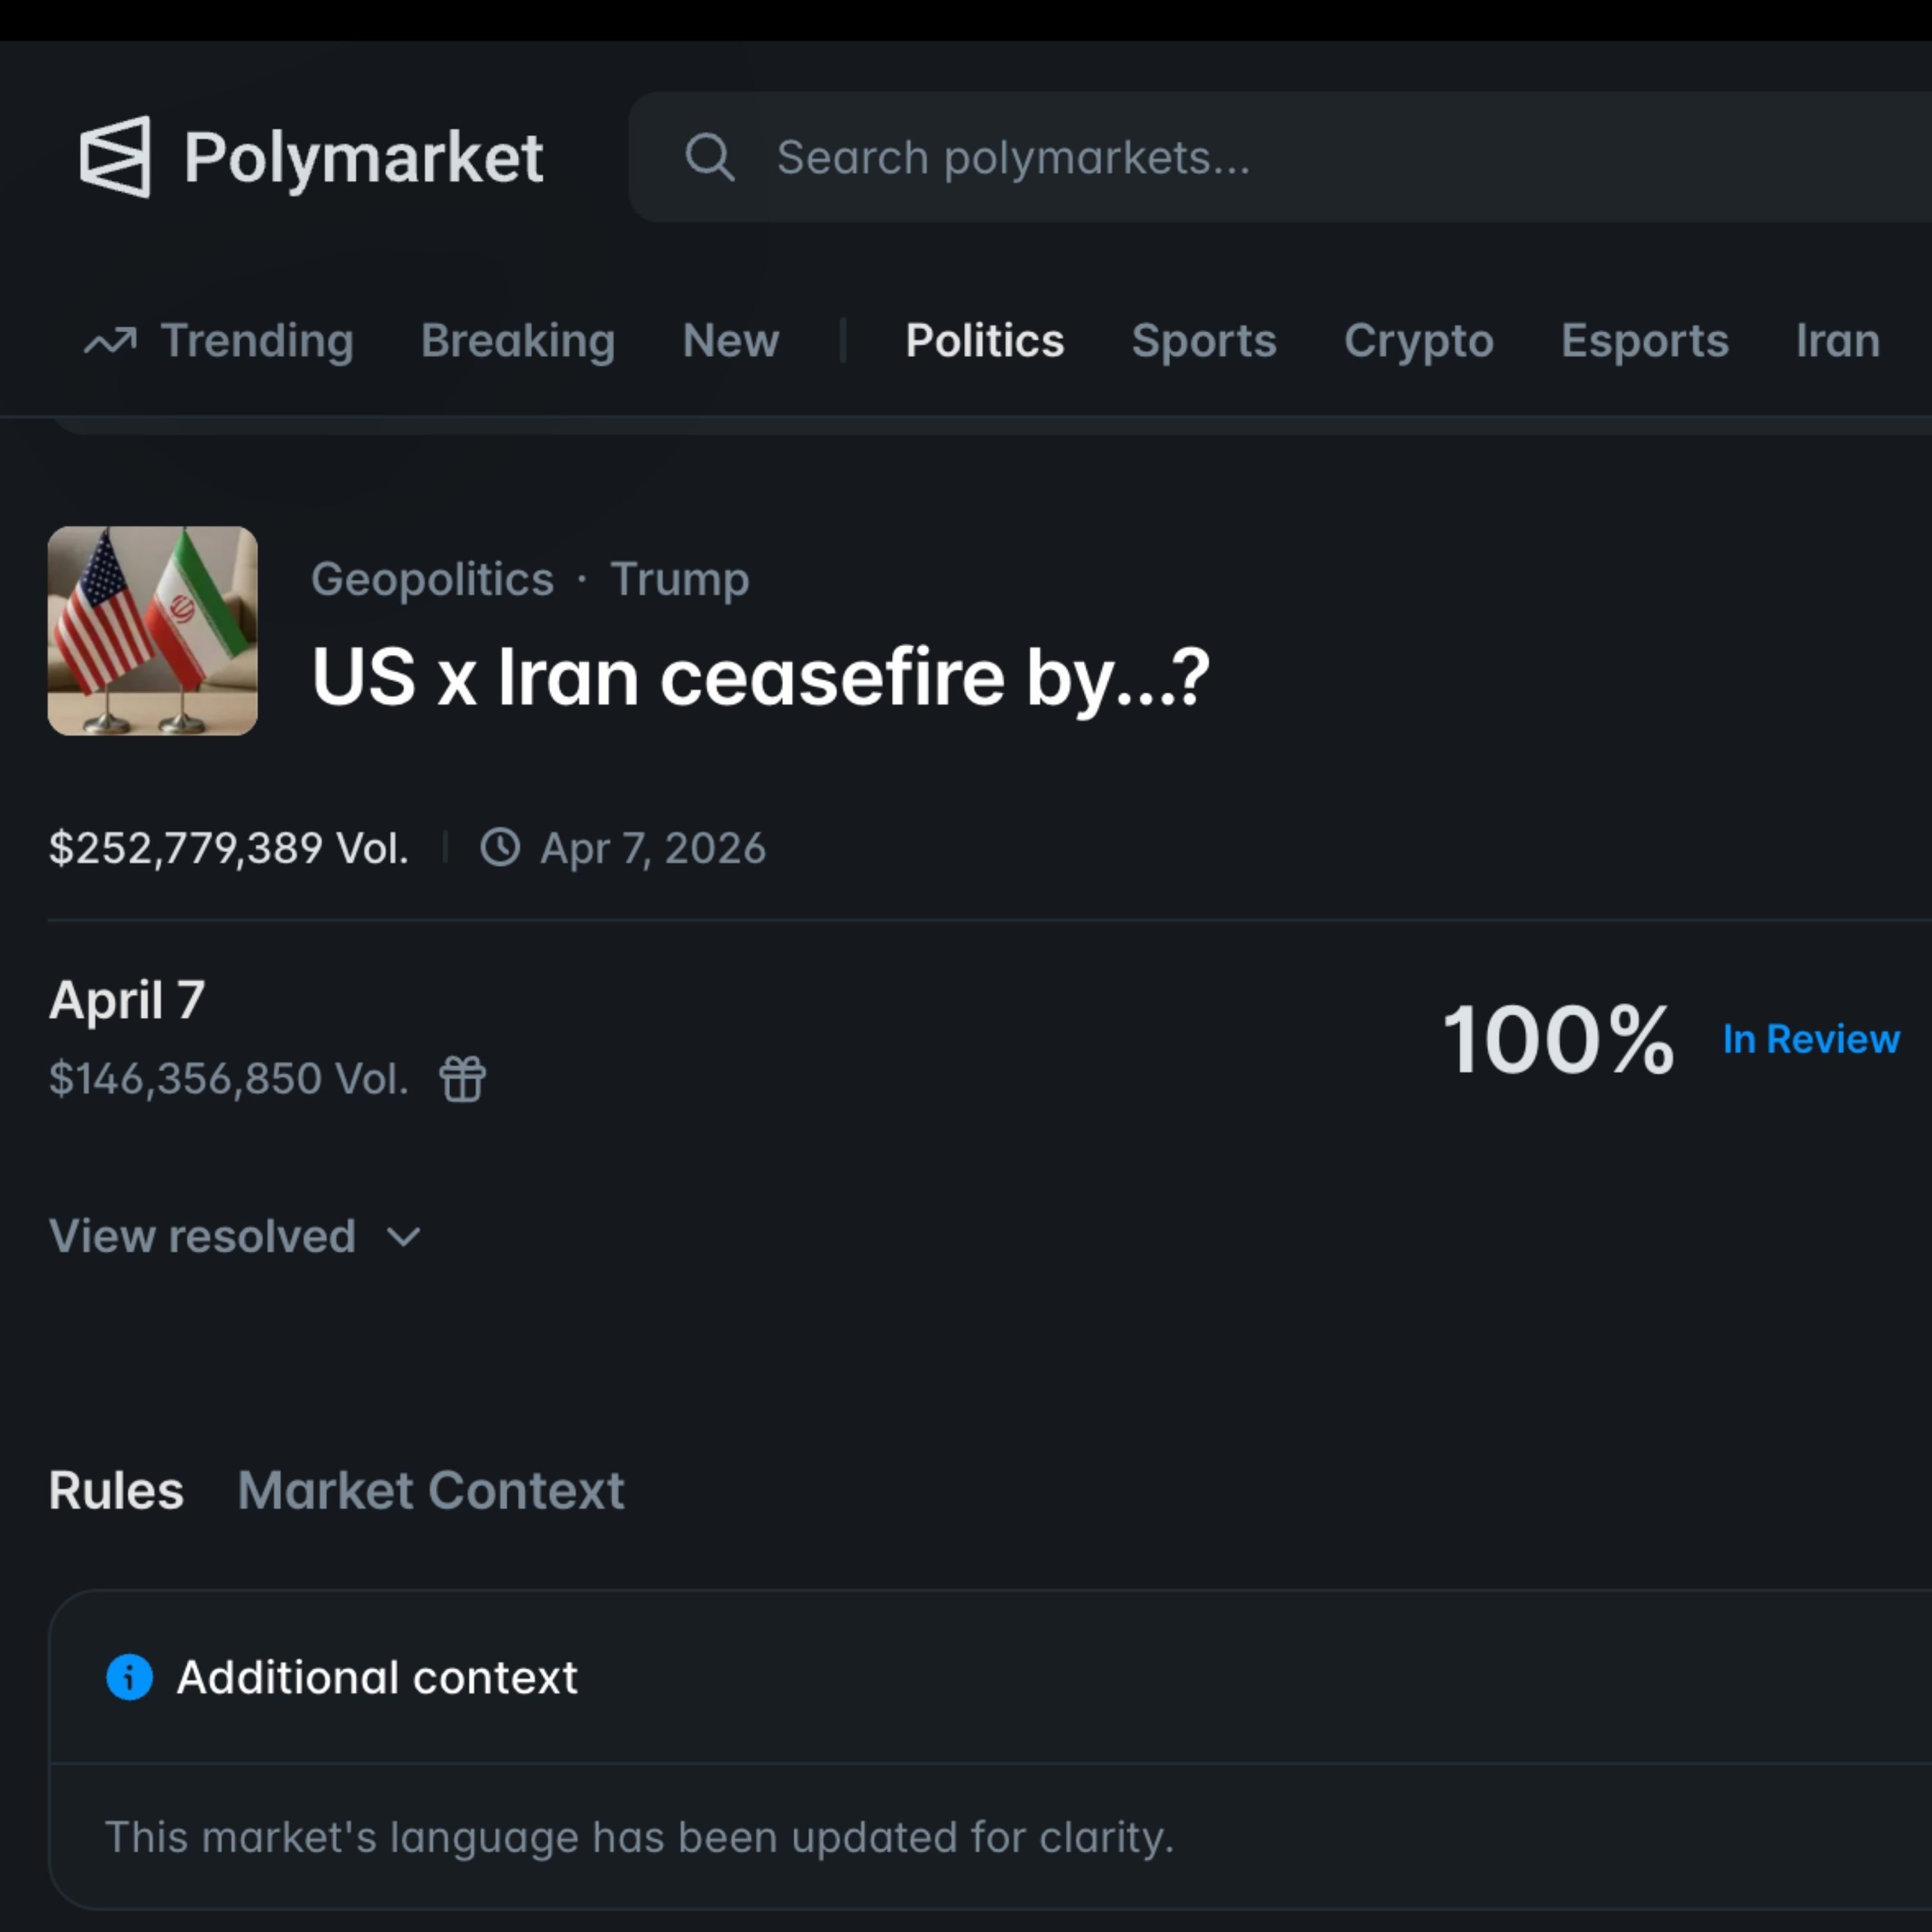Click the clock icon beside Apr 7, 2026
This screenshot has width=1932, height=1932.
pyautogui.click(x=501, y=847)
